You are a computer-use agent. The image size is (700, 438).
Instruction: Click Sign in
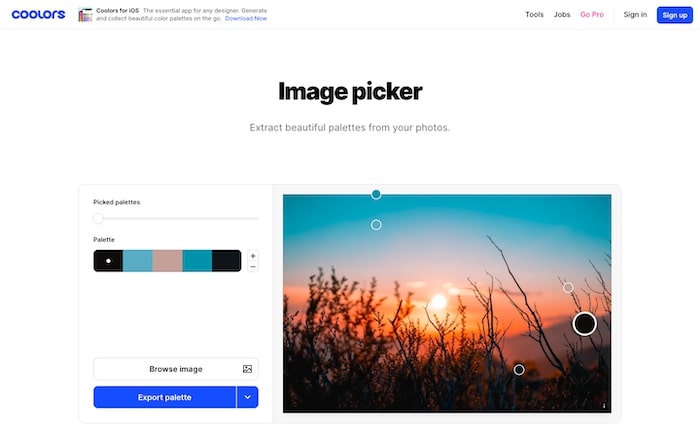point(635,15)
